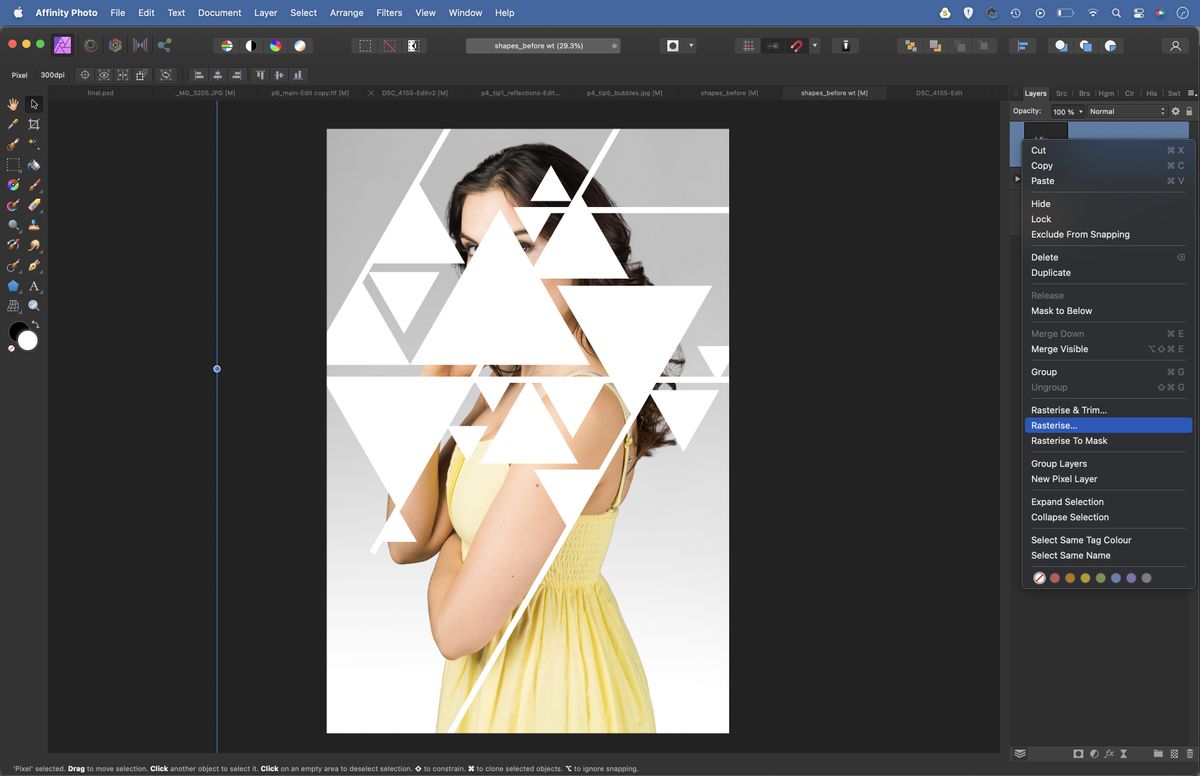Toggle the grid icon in the toolbar
The height and width of the screenshot is (776, 1200).
(x=747, y=45)
